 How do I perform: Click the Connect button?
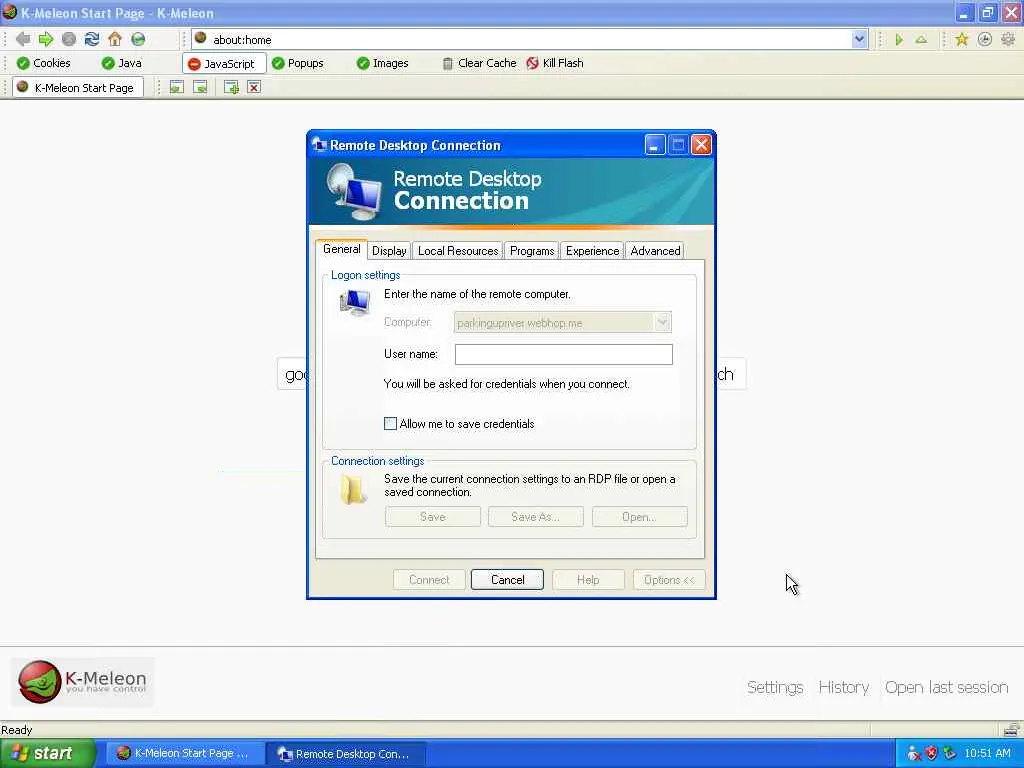pos(429,580)
